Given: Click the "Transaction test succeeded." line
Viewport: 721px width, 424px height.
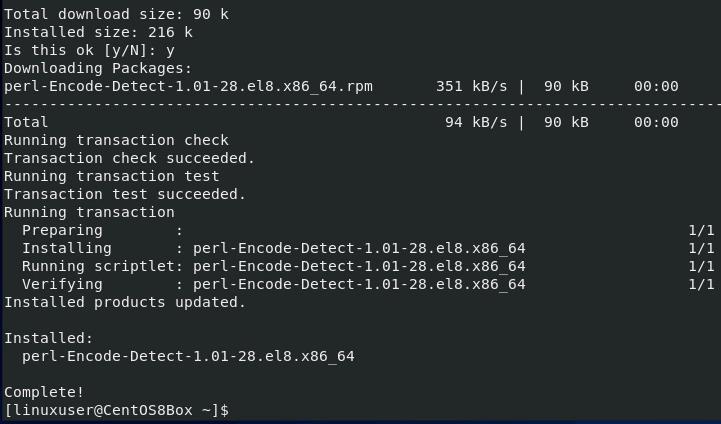Looking at the screenshot, I should (124, 194).
